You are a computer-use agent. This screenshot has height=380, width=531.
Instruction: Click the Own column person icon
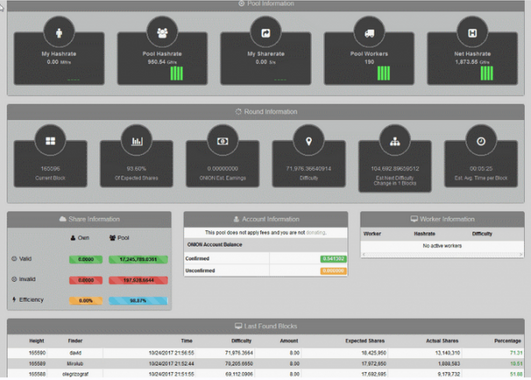tap(73, 238)
